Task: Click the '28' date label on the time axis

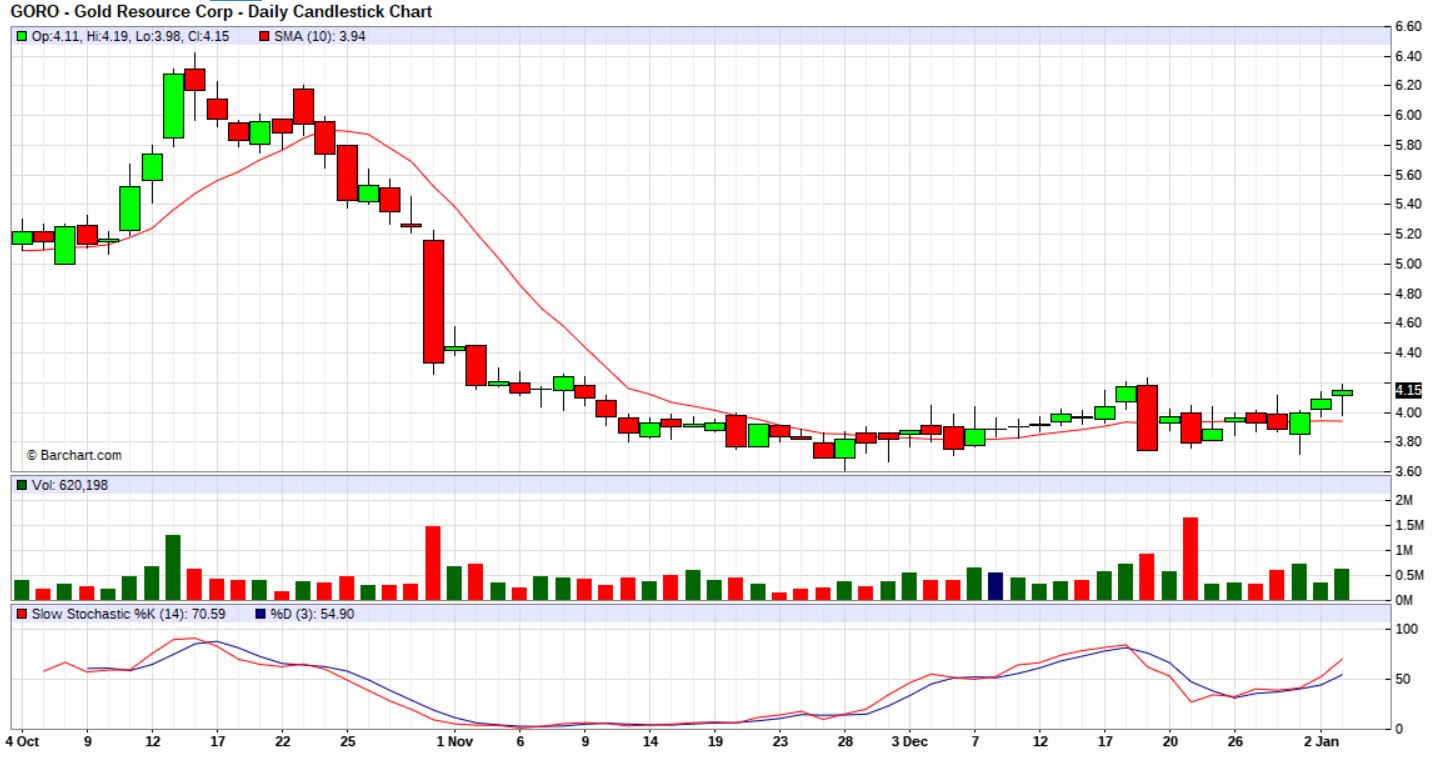Action: click(x=845, y=742)
